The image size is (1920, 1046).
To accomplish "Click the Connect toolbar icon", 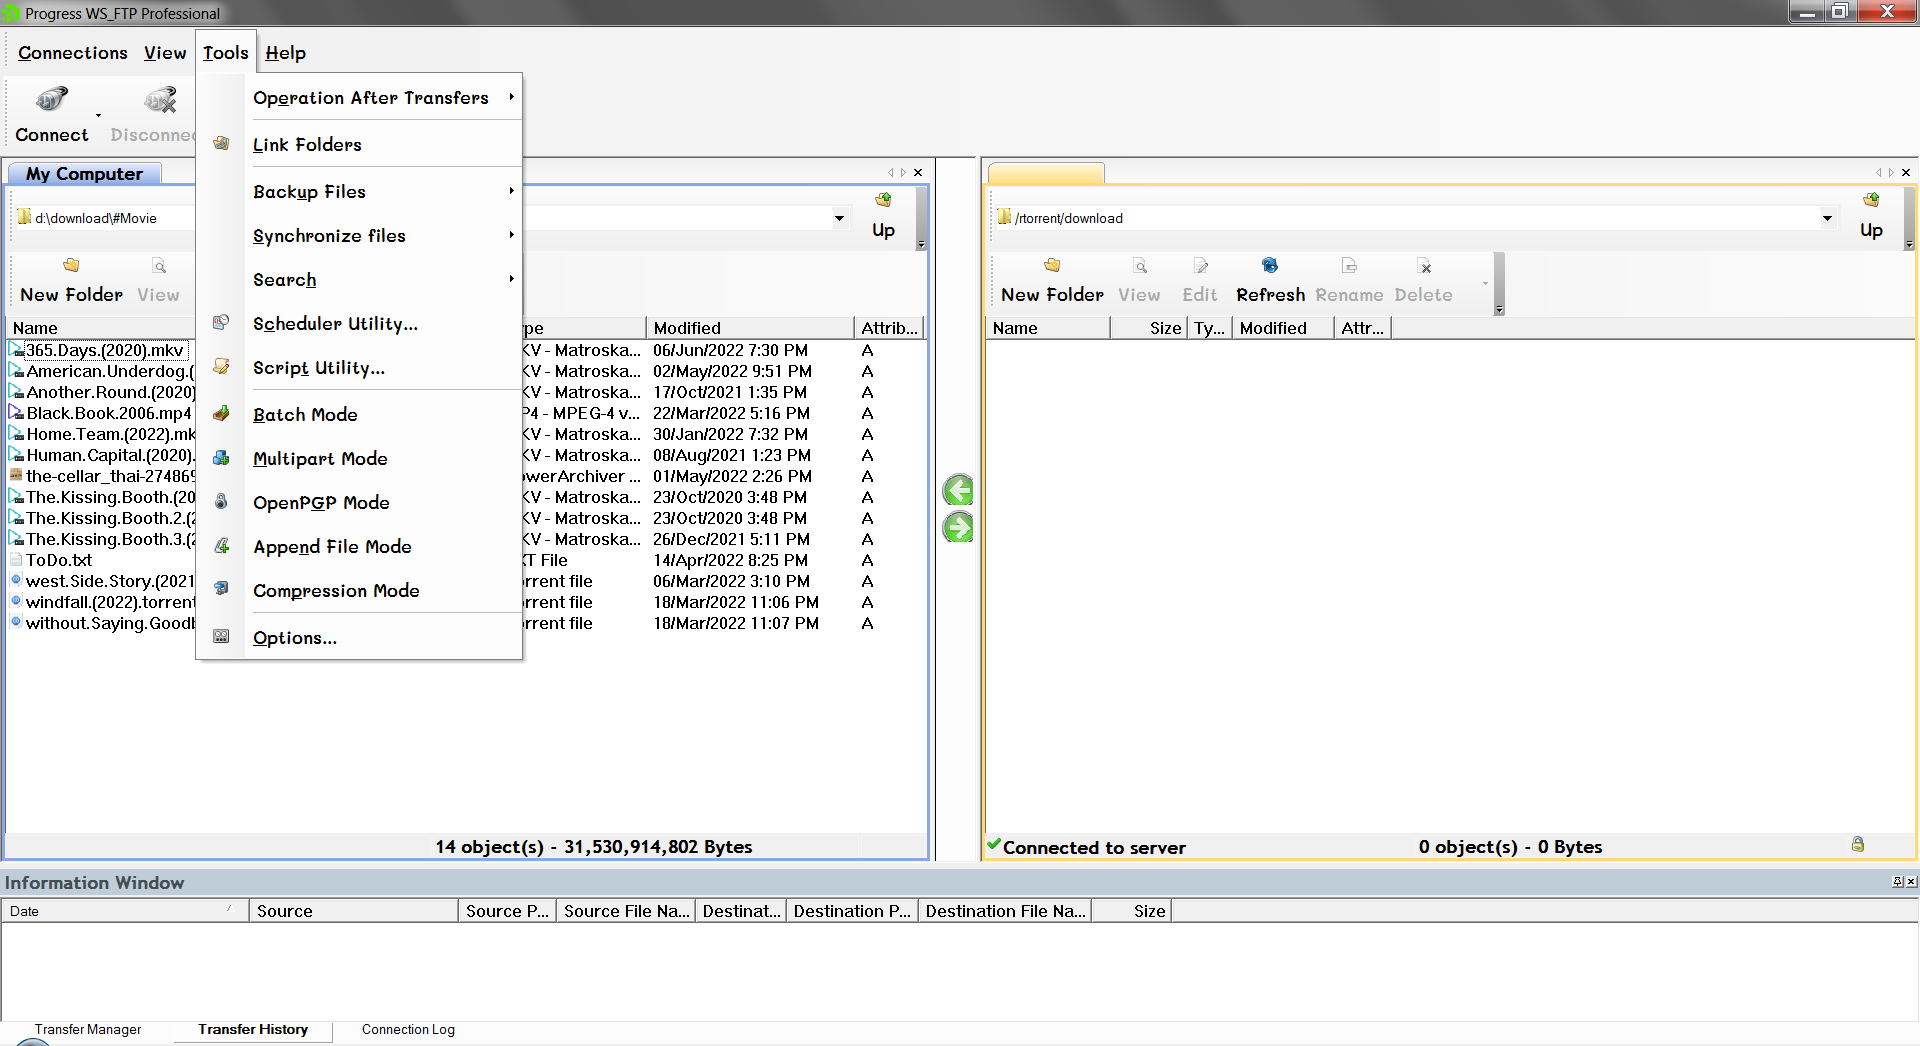I will (51, 99).
